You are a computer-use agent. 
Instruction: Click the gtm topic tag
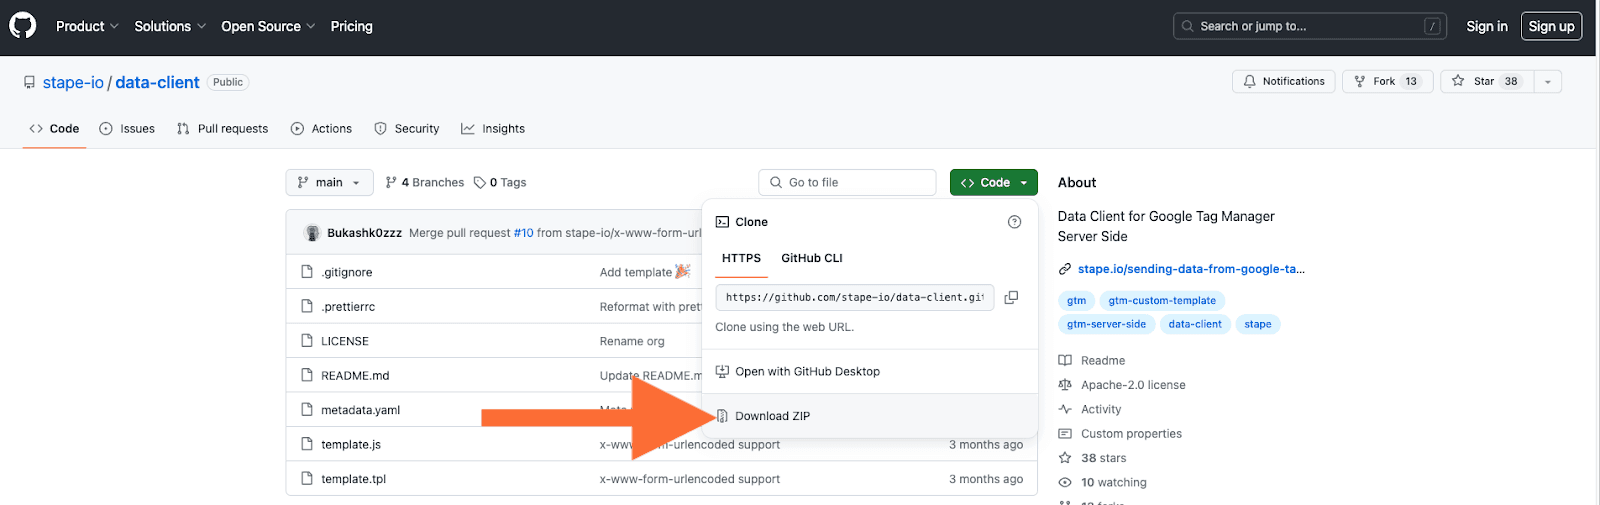pyautogui.click(x=1076, y=300)
